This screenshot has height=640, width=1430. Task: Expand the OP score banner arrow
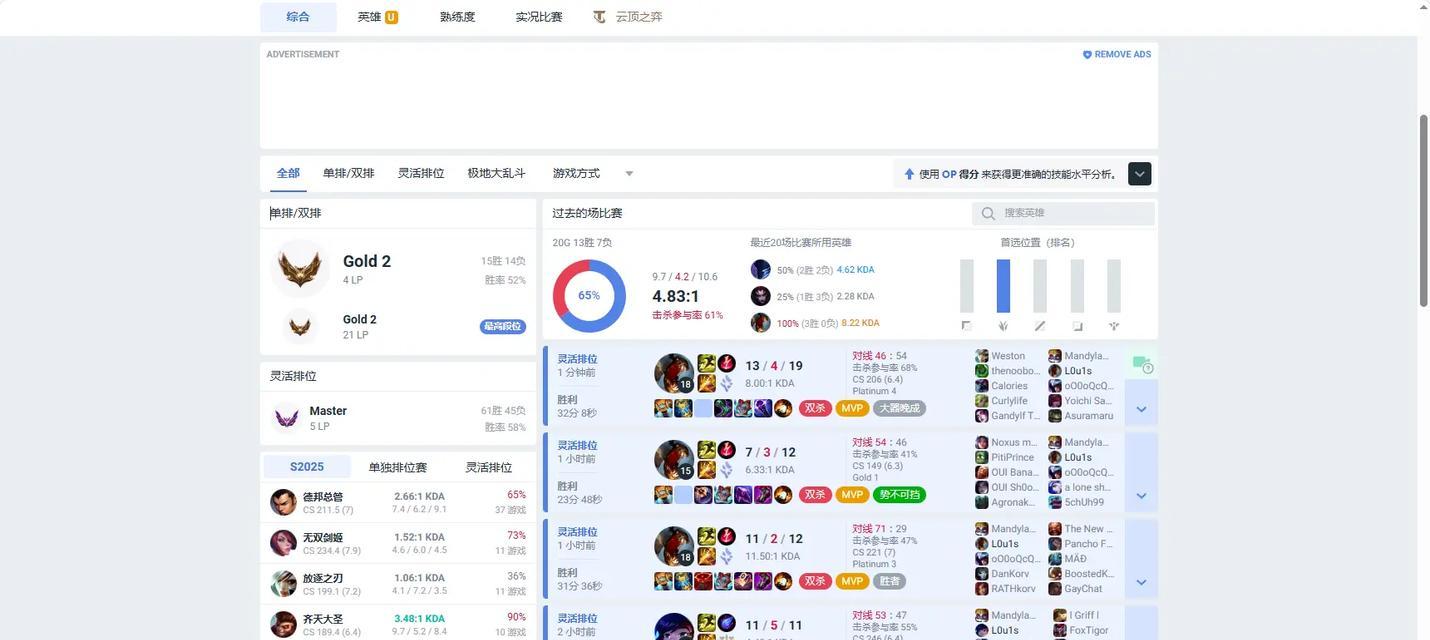[1139, 174]
